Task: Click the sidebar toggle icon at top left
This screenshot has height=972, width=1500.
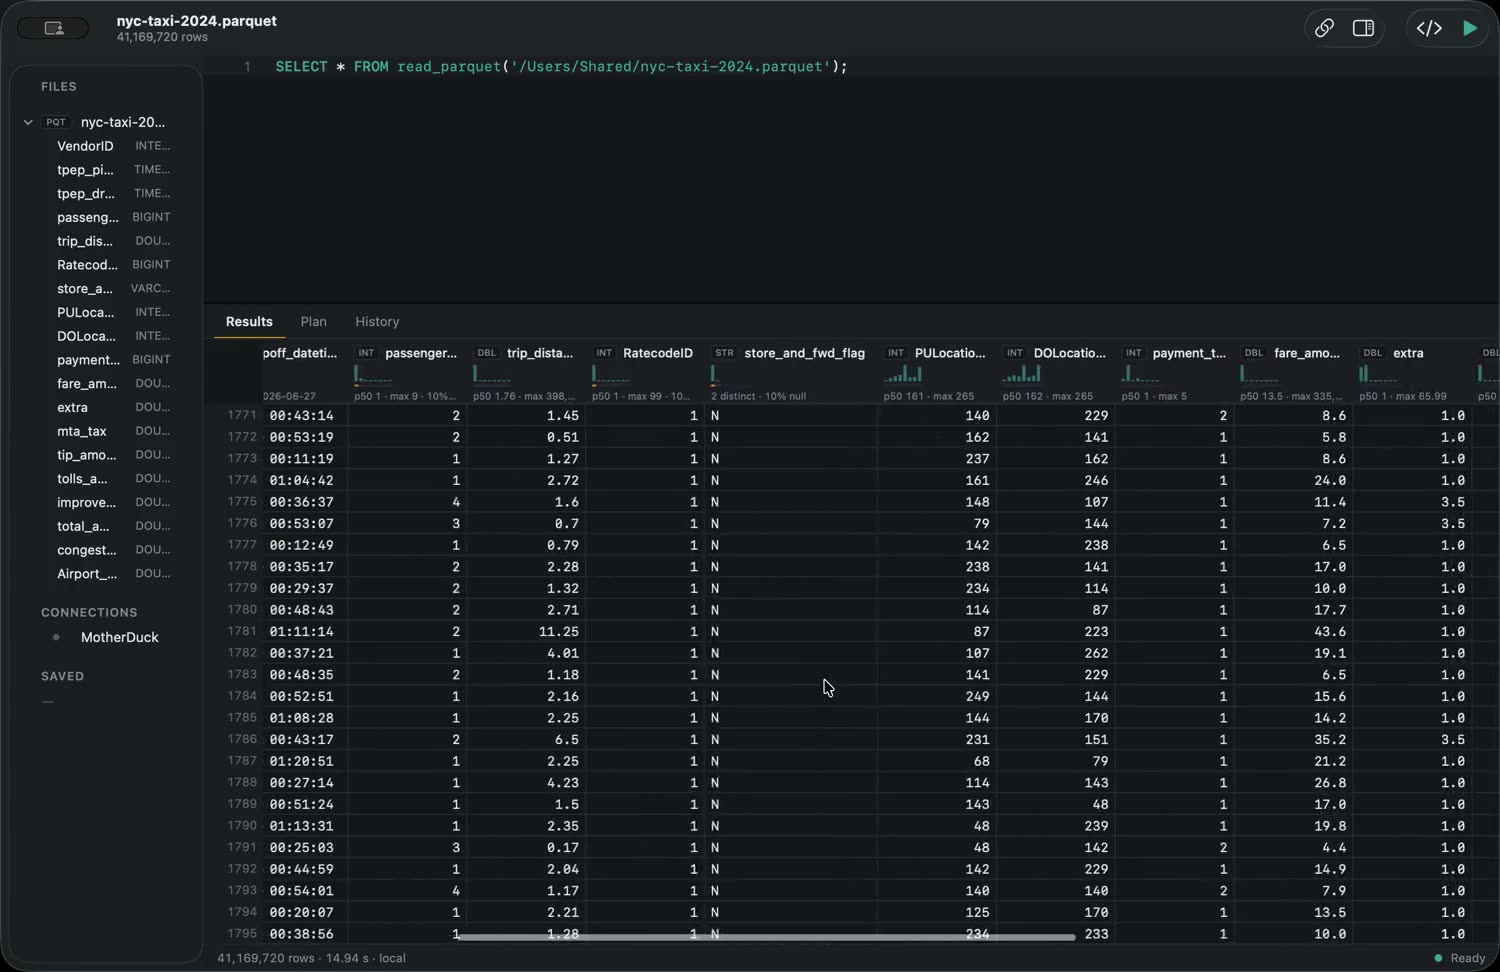Action: (x=54, y=28)
